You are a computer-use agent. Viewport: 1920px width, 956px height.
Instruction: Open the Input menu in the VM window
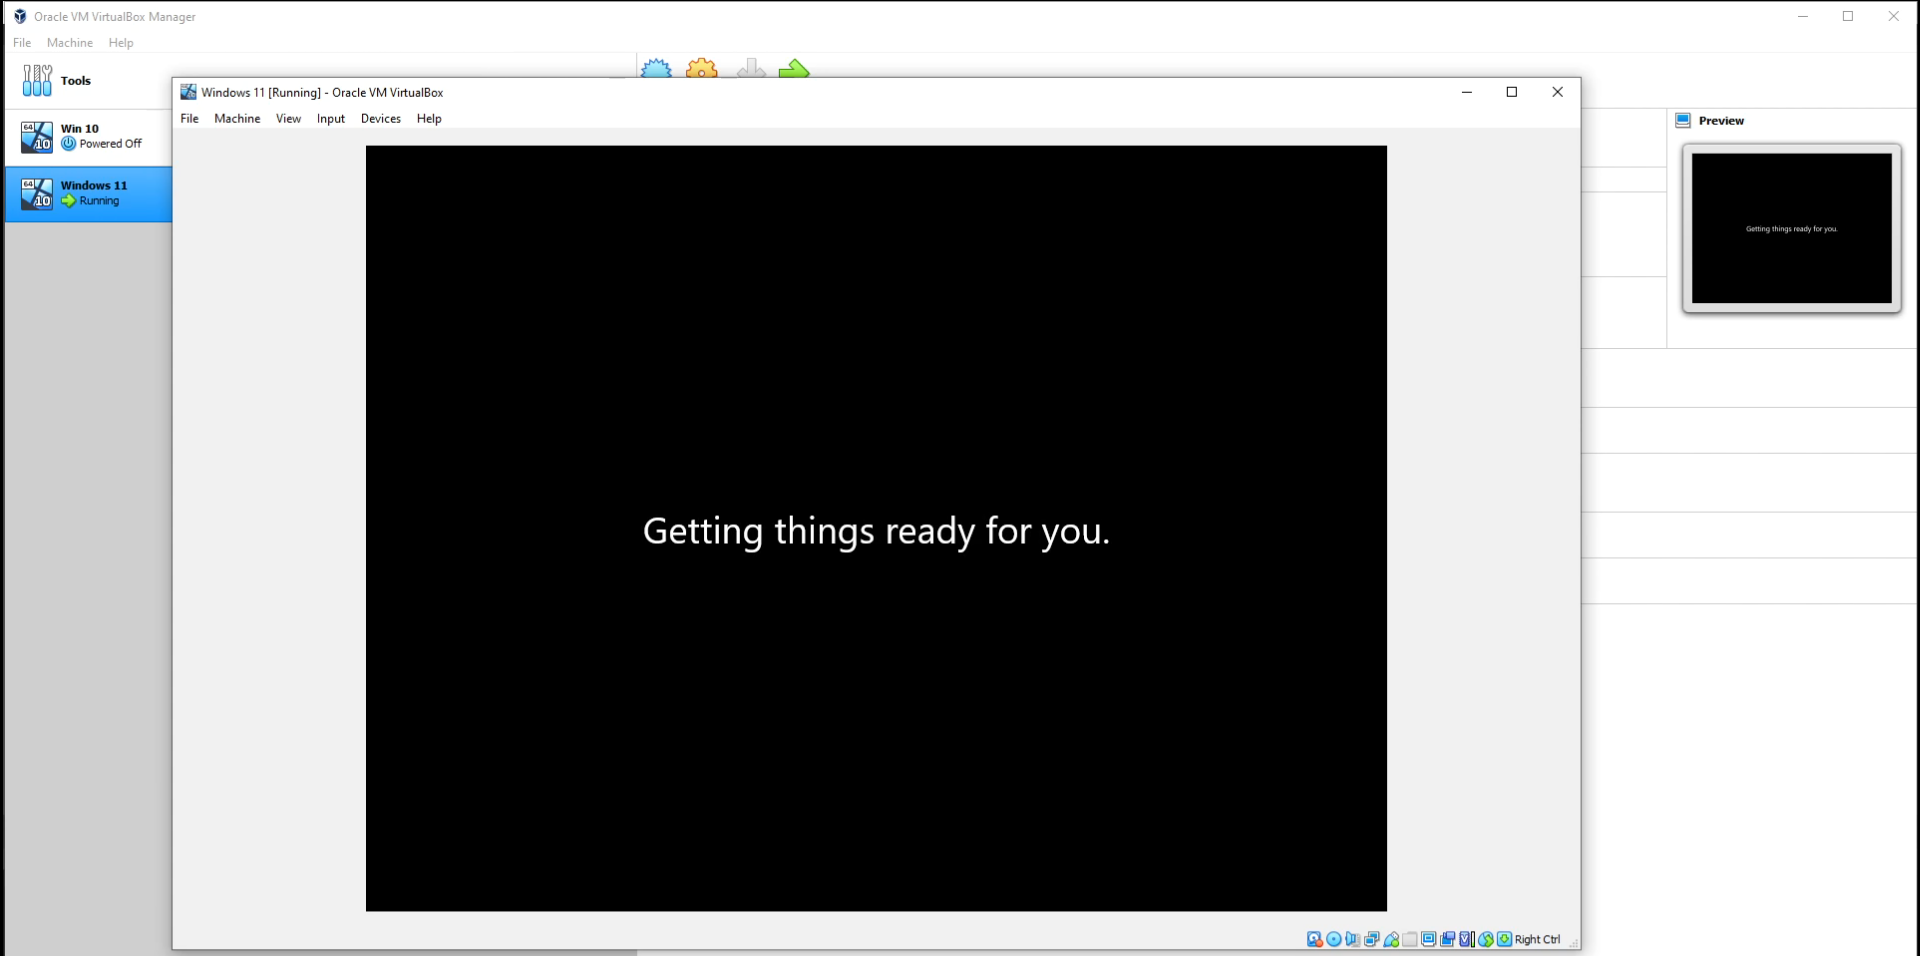pyautogui.click(x=331, y=118)
